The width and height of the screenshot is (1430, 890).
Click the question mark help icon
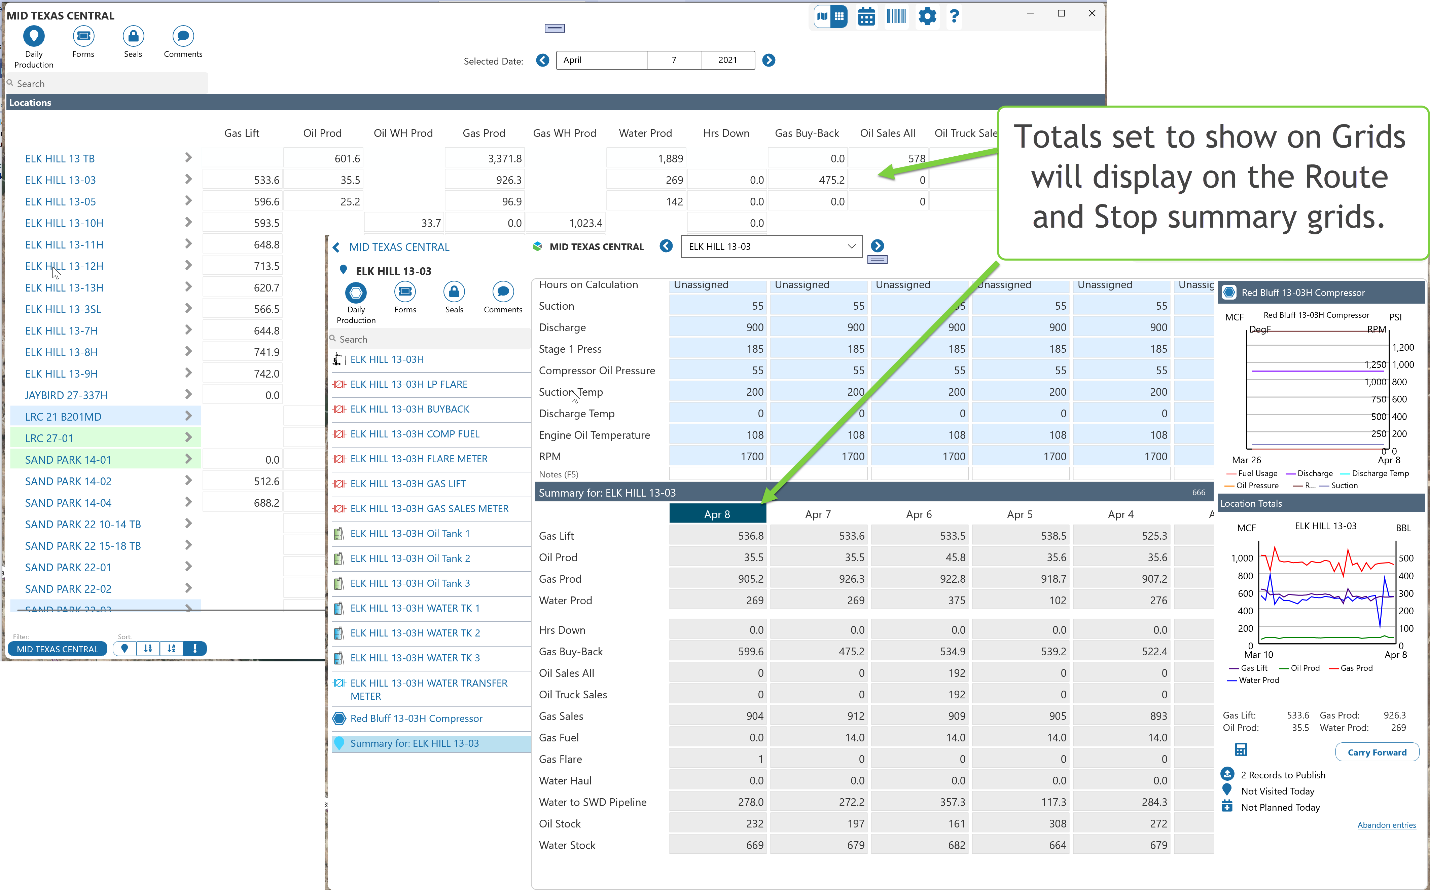pos(954,16)
